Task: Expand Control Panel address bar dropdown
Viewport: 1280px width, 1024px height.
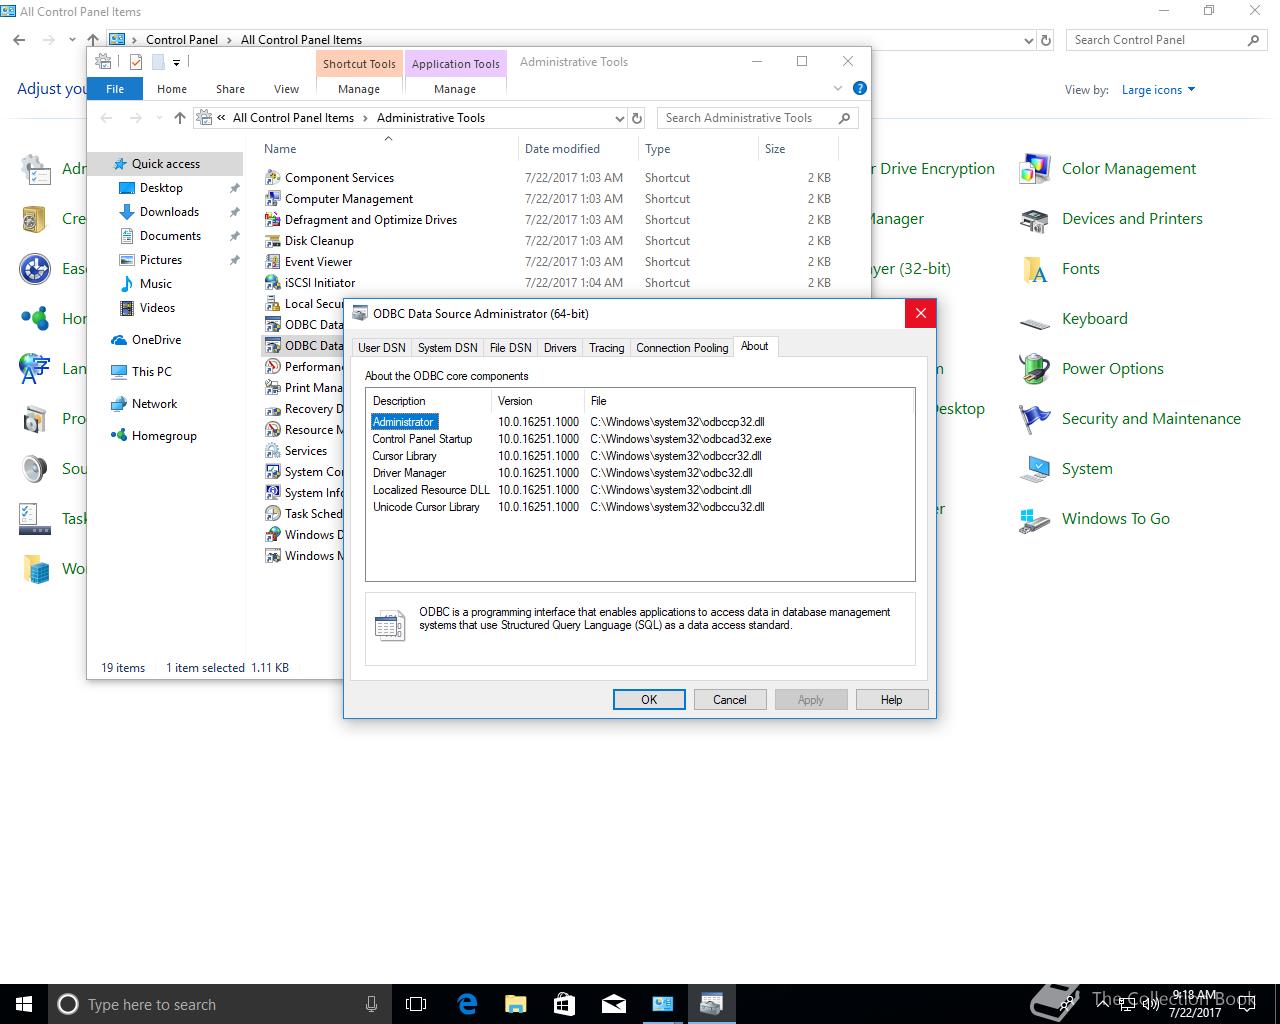Action: click(1029, 41)
